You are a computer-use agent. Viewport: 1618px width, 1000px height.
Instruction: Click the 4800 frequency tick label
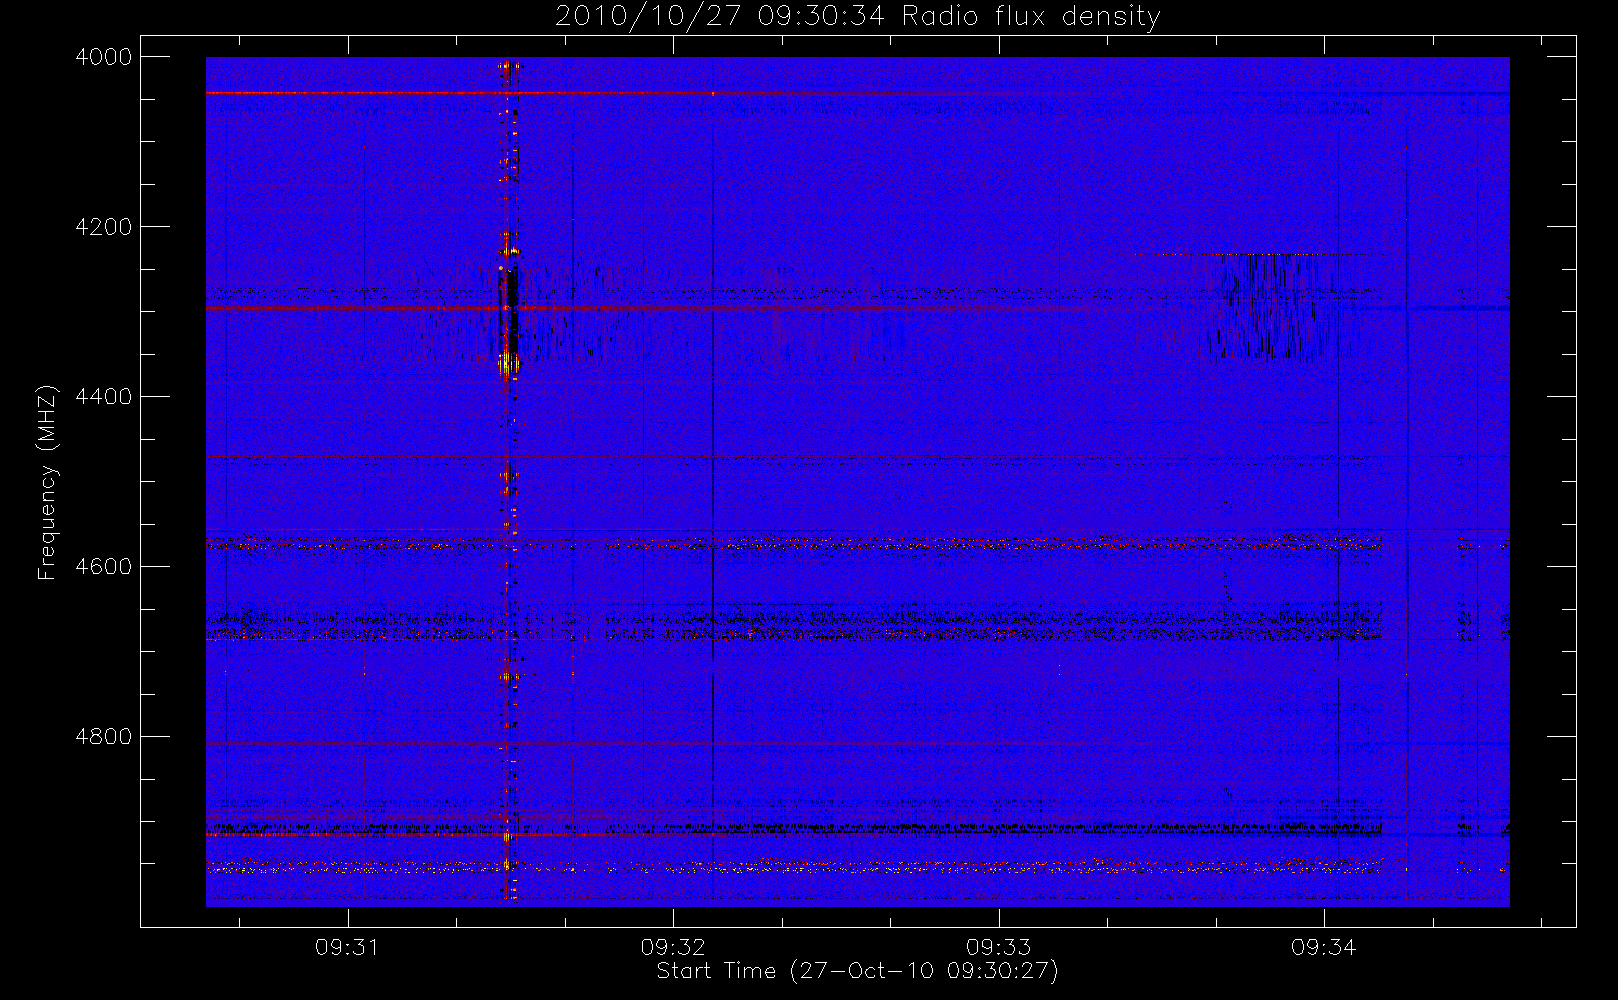point(104,737)
